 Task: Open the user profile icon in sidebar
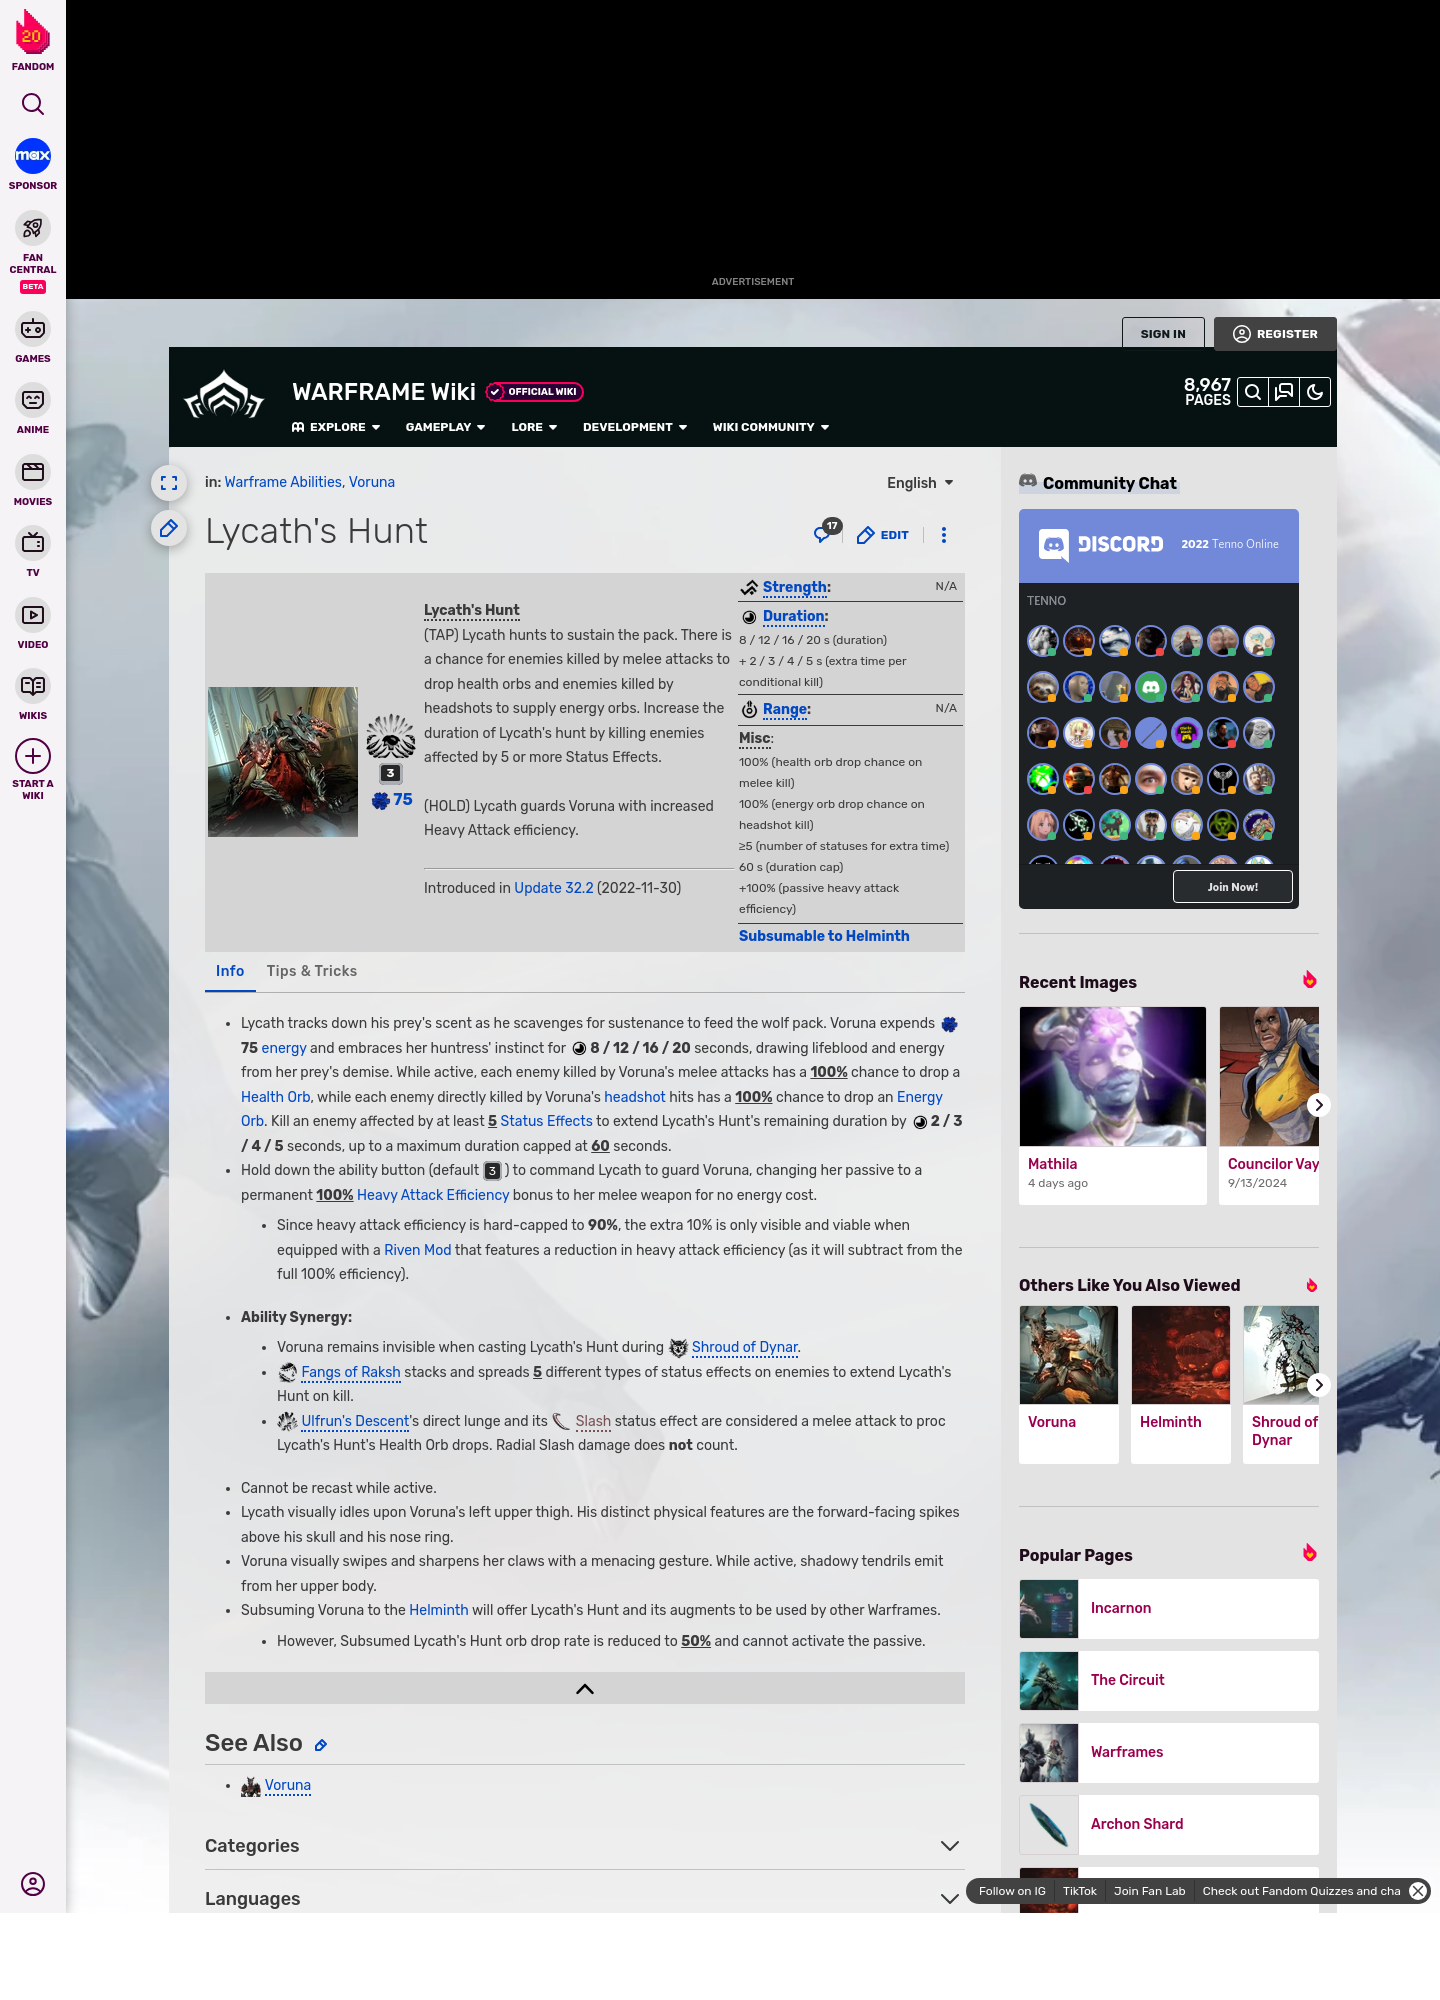click(33, 1884)
